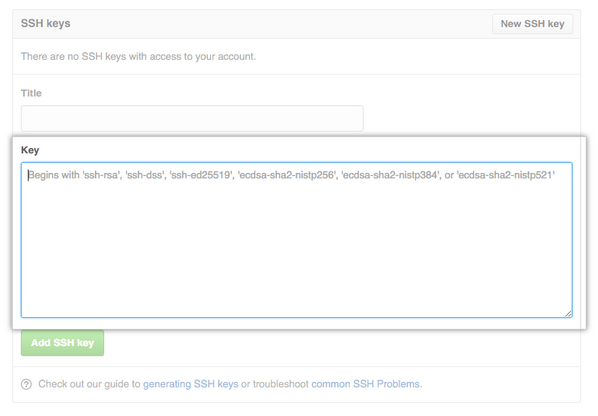The width and height of the screenshot is (598, 416).
Task: Click the 'or troubleshoot' text in the footer
Action: tap(275, 384)
